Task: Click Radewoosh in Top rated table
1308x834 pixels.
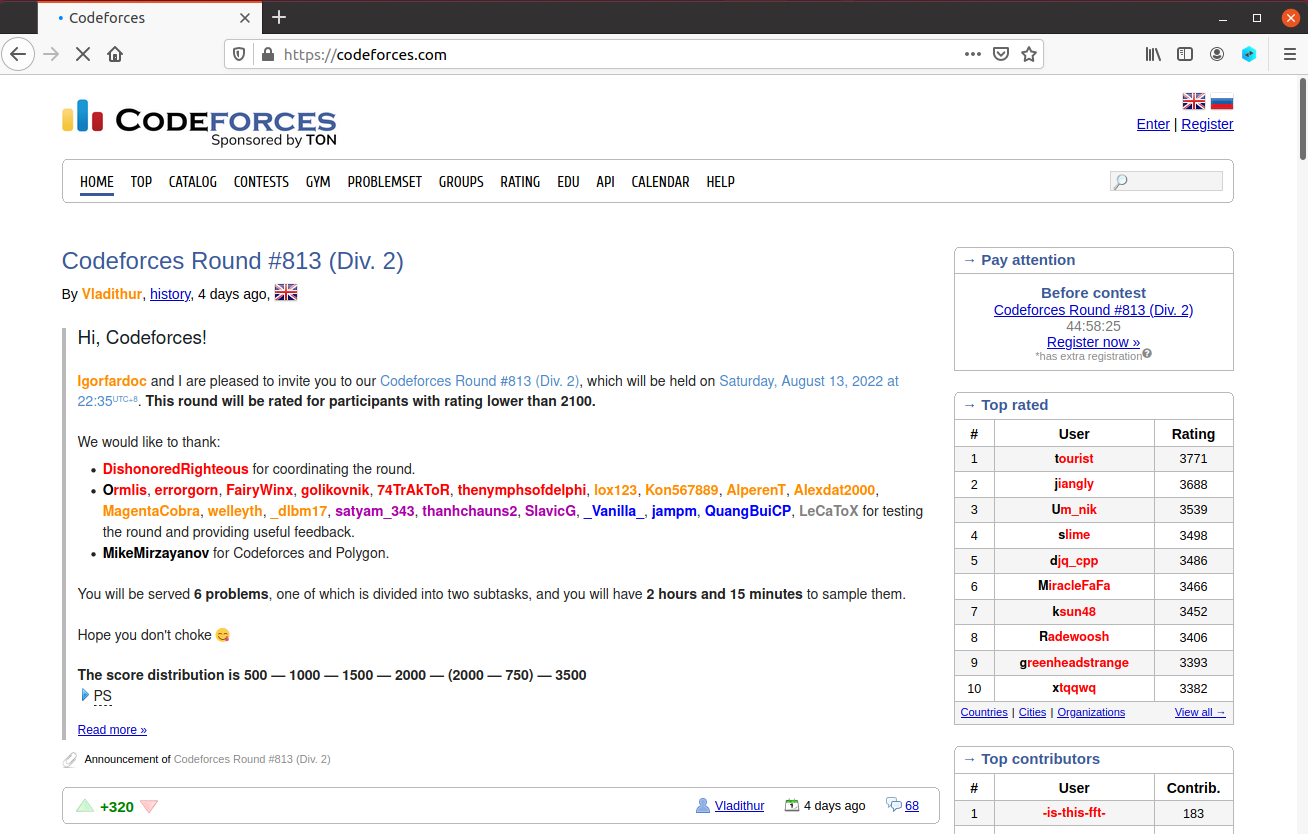Action: [1074, 637]
